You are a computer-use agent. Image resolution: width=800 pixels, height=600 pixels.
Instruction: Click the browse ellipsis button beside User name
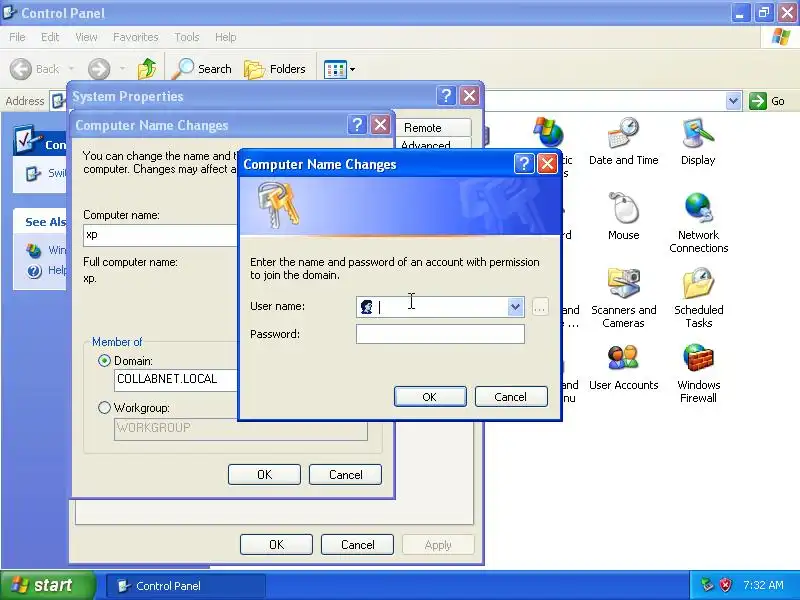[x=540, y=307]
